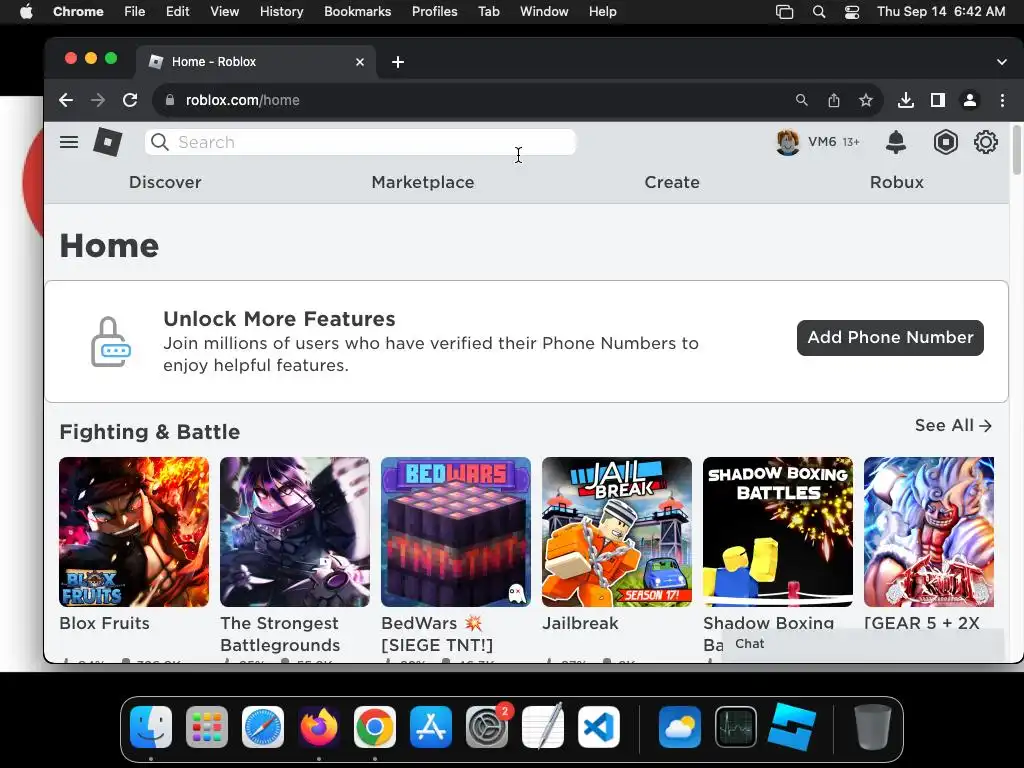Open the Roblox settings gear
The image size is (1024, 768).
[x=985, y=142]
